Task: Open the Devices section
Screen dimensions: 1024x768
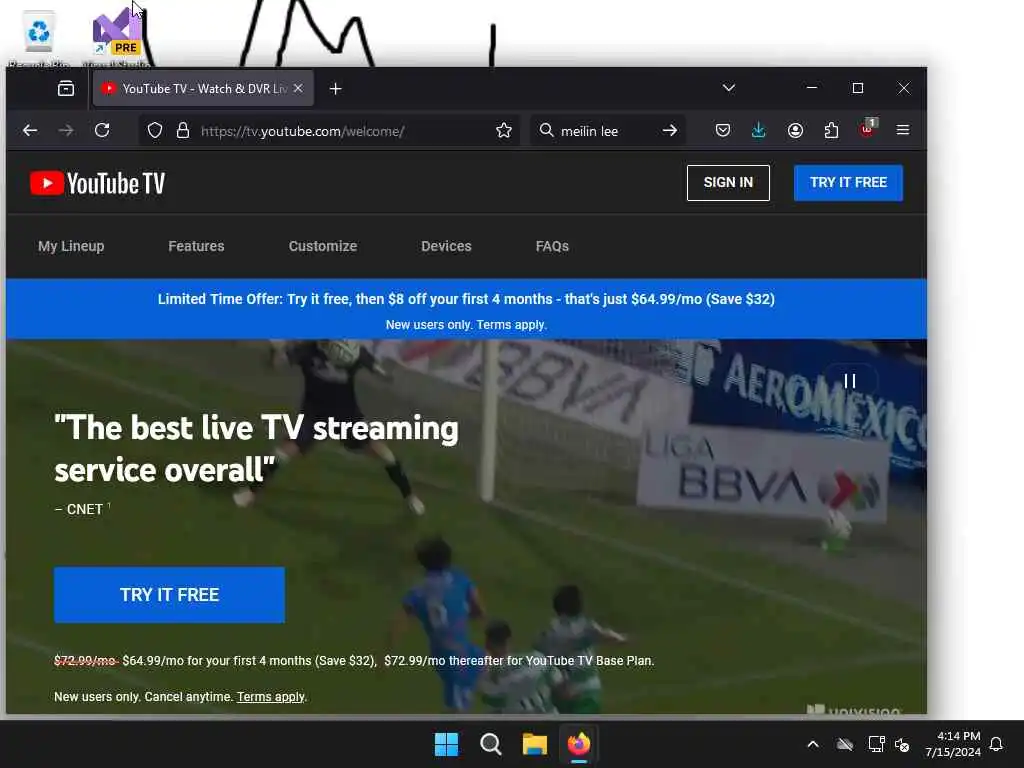Action: pos(446,246)
